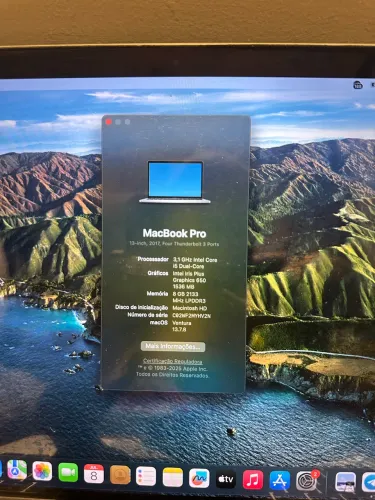Click the Memória label
Screen dimensions: 375x500
[157, 294]
